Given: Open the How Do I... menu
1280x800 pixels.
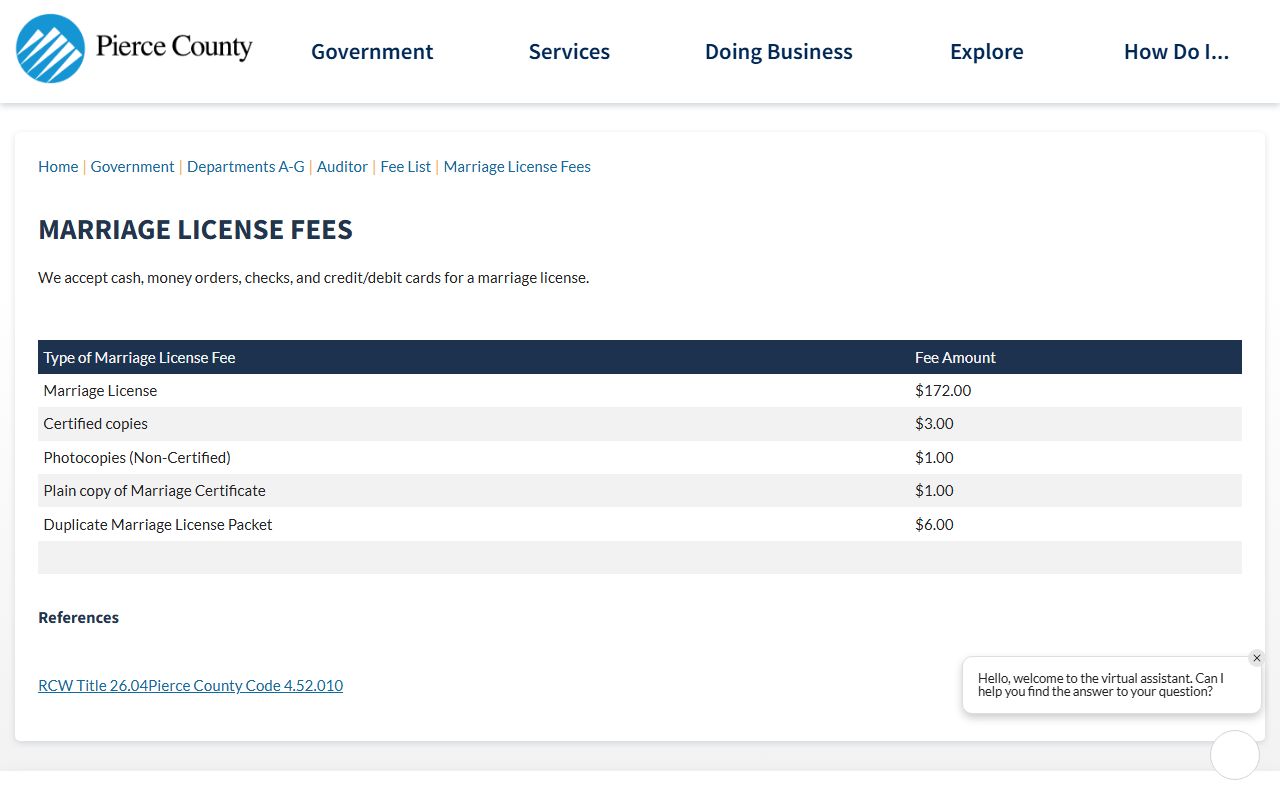Looking at the screenshot, I should pos(1176,52).
